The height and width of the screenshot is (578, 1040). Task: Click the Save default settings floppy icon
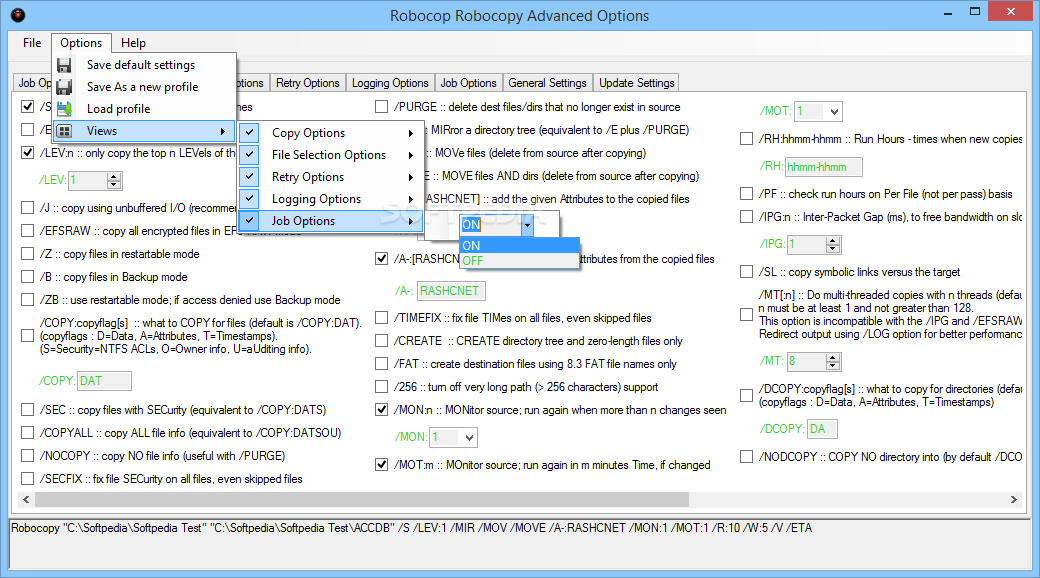[64, 65]
